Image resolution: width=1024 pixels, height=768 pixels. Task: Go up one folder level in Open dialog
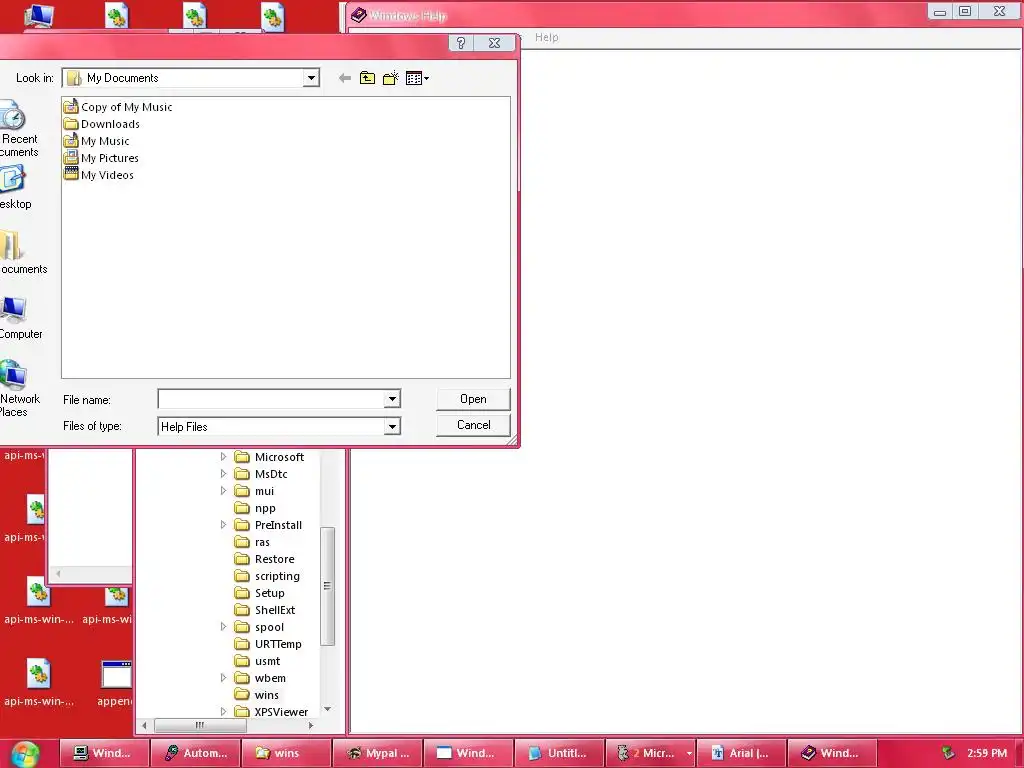point(368,78)
